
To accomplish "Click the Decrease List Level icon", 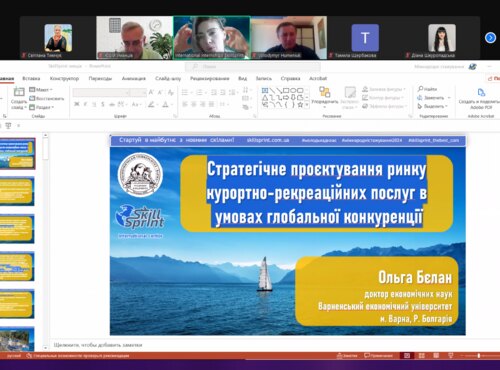I will click(214, 92).
